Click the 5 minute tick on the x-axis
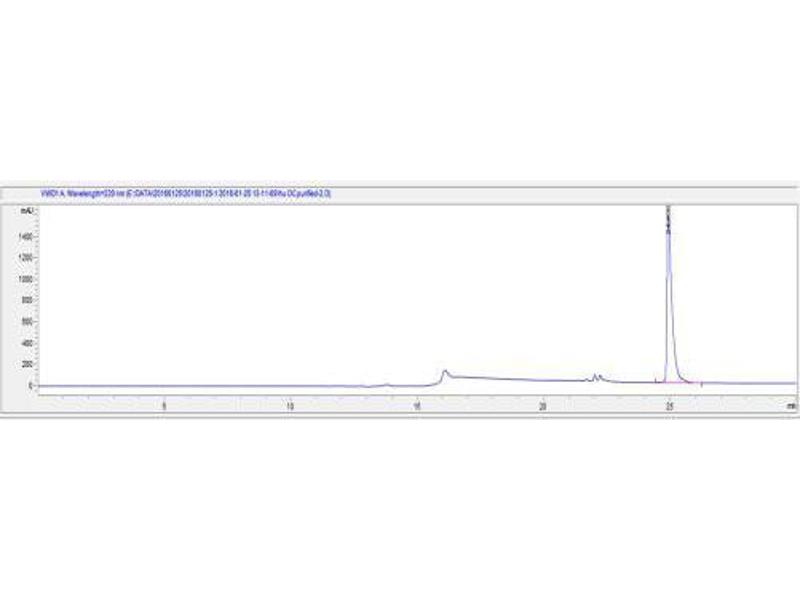This screenshot has width=800, height=600. pyautogui.click(x=164, y=406)
